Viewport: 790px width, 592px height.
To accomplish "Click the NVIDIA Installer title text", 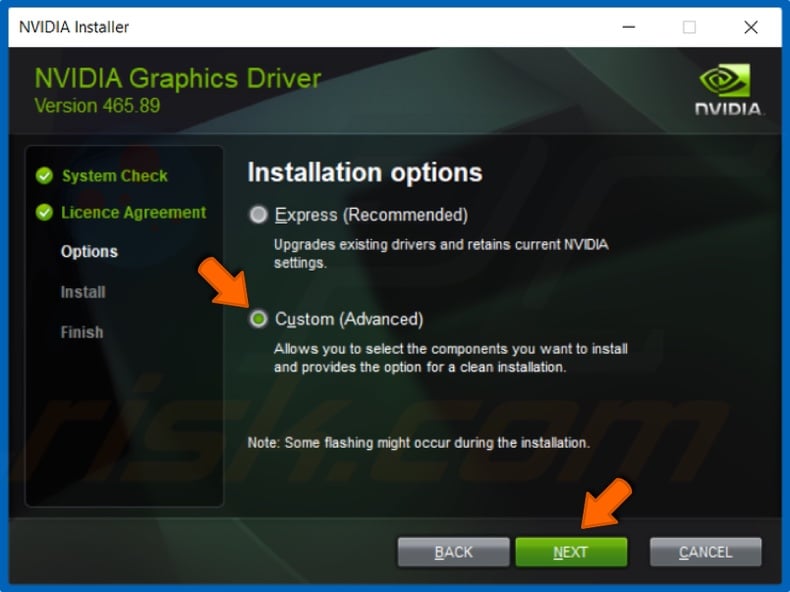I will (74, 27).
